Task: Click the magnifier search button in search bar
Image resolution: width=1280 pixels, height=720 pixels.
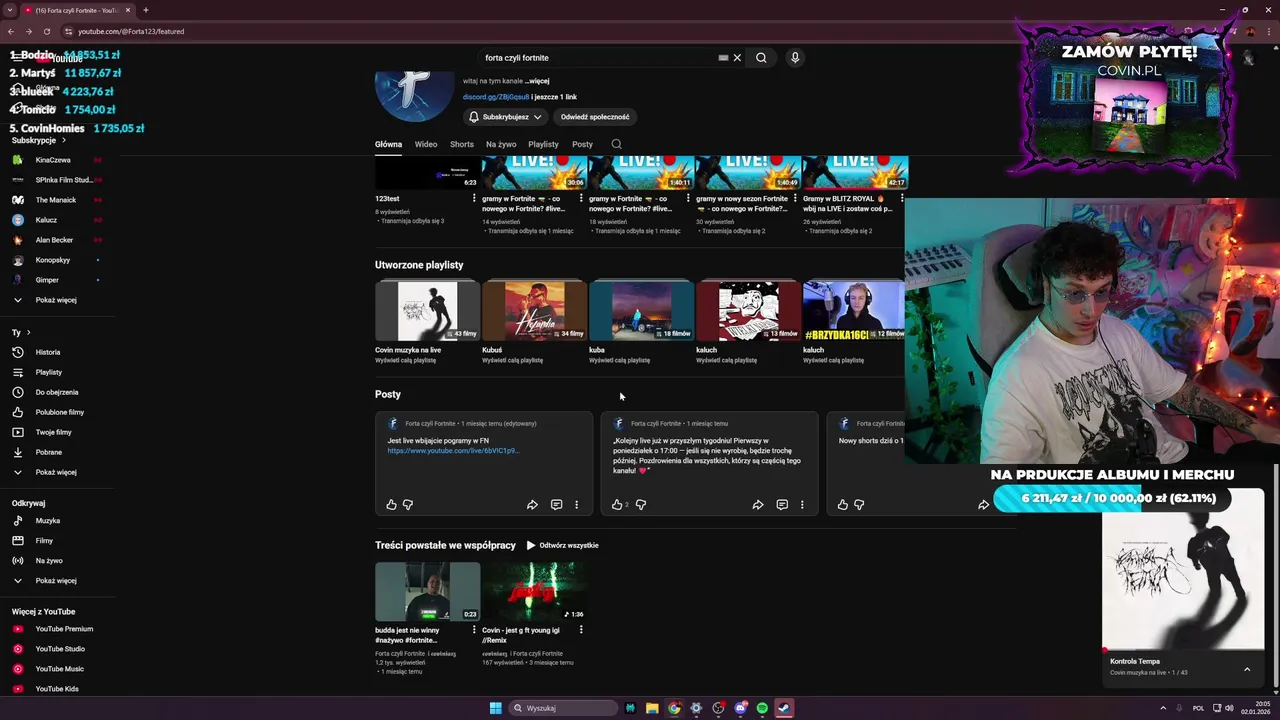Action: [x=761, y=58]
